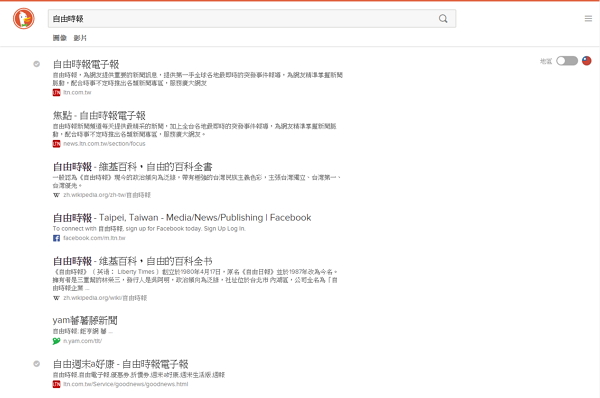The width and height of the screenshot is (600, 398).
Task: Click snippet text mentioning Liberty Times
Action: (195, 280)
